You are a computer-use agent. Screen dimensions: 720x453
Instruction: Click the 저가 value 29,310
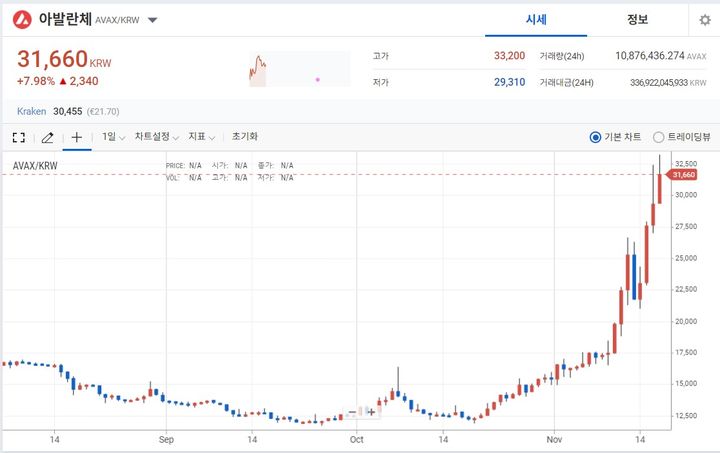click(509, 82)
